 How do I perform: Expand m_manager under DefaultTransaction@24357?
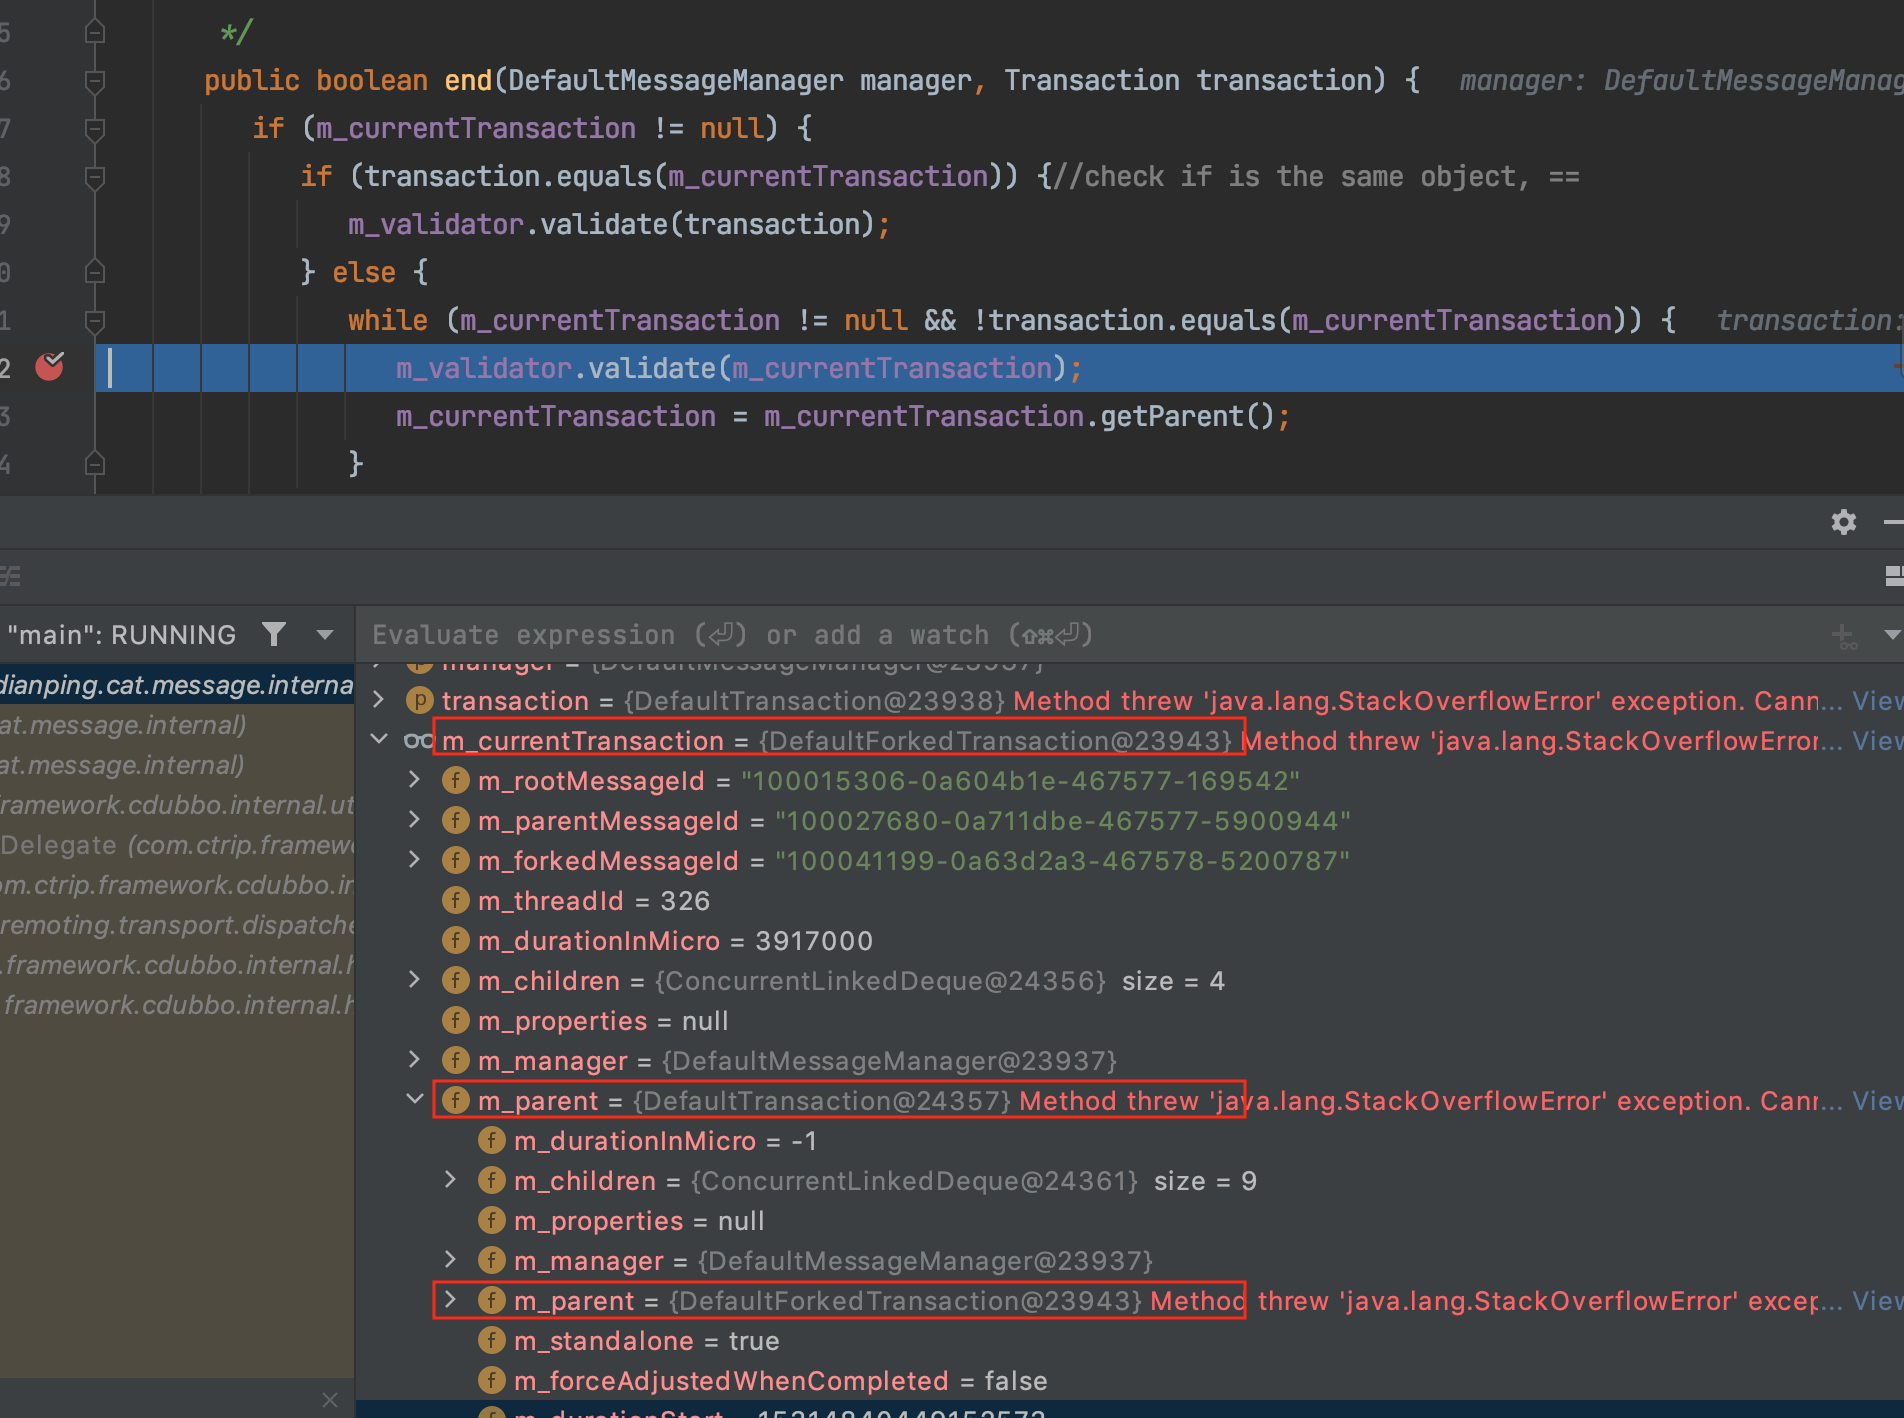point(451,1260)
